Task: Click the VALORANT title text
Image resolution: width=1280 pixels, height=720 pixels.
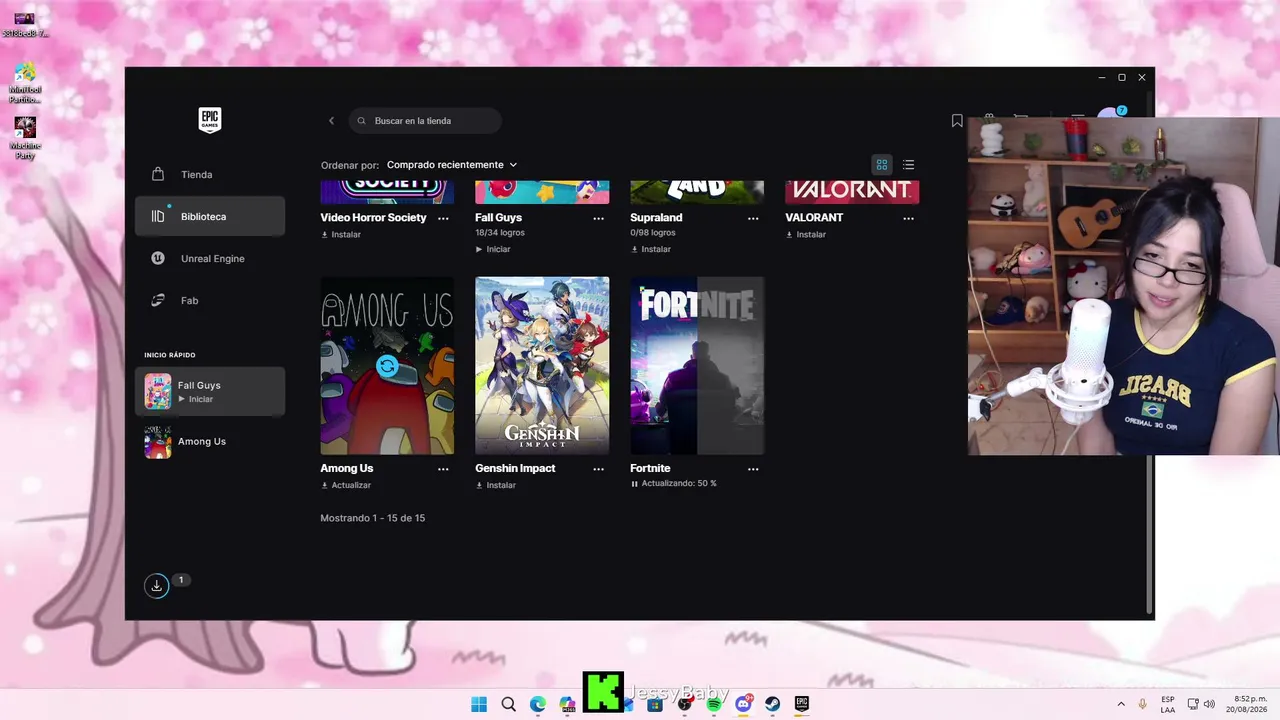Action: (x=814, y=218)
